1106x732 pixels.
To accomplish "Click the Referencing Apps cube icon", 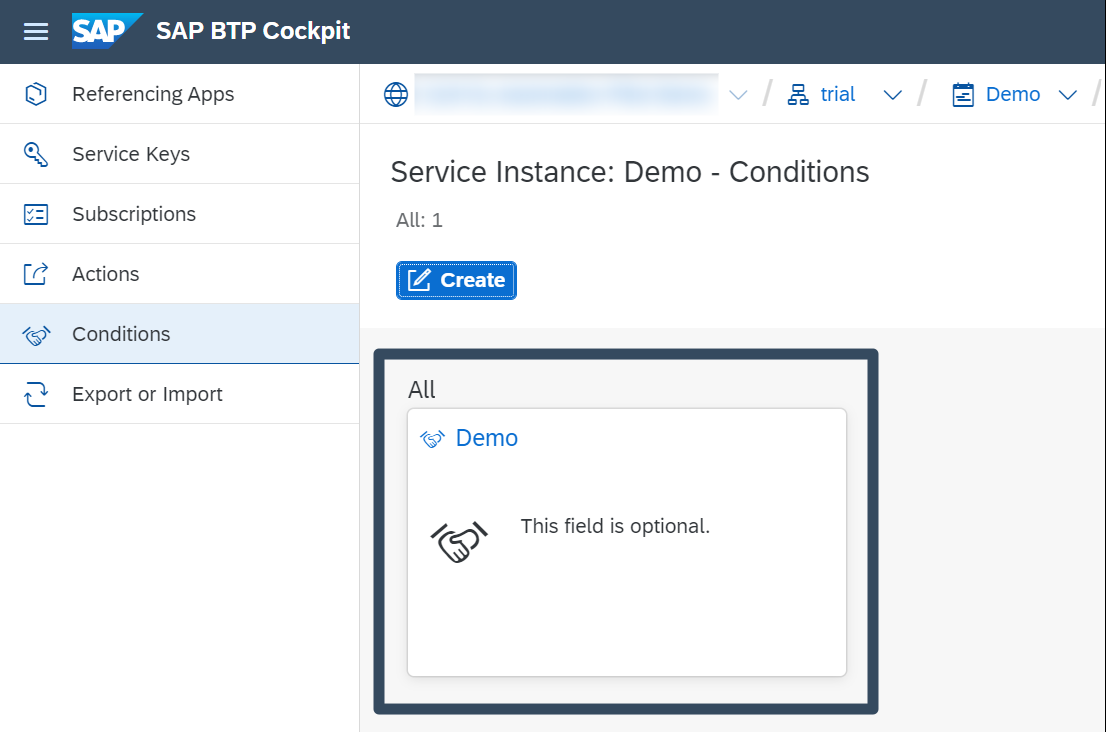I will tap(36, 94).
